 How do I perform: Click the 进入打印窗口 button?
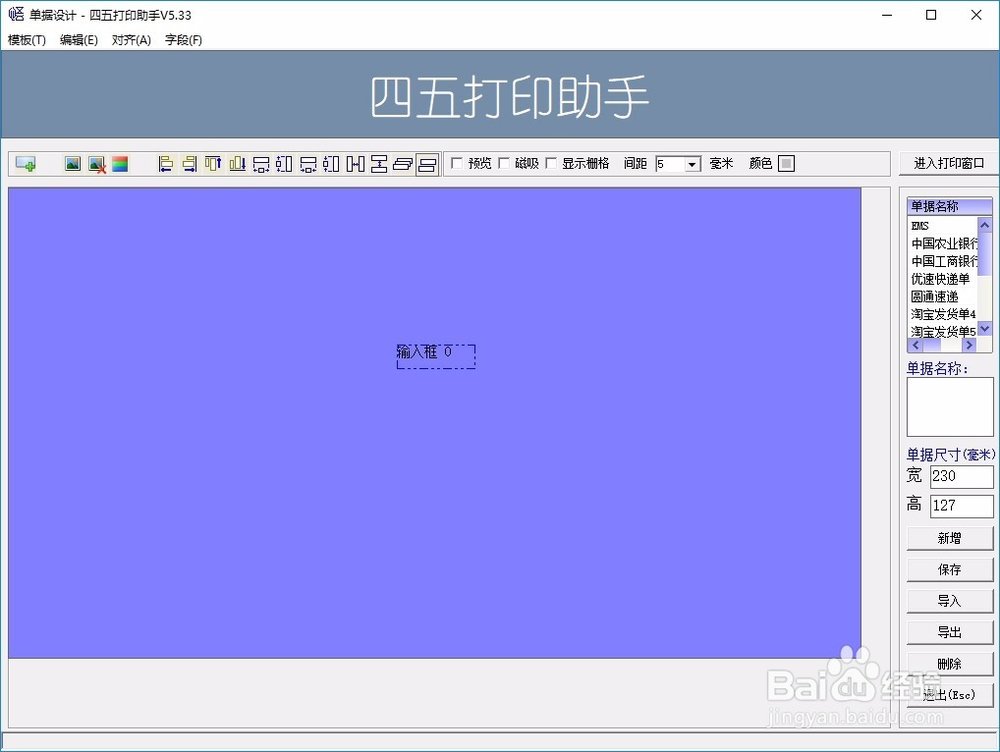(948, 163)
